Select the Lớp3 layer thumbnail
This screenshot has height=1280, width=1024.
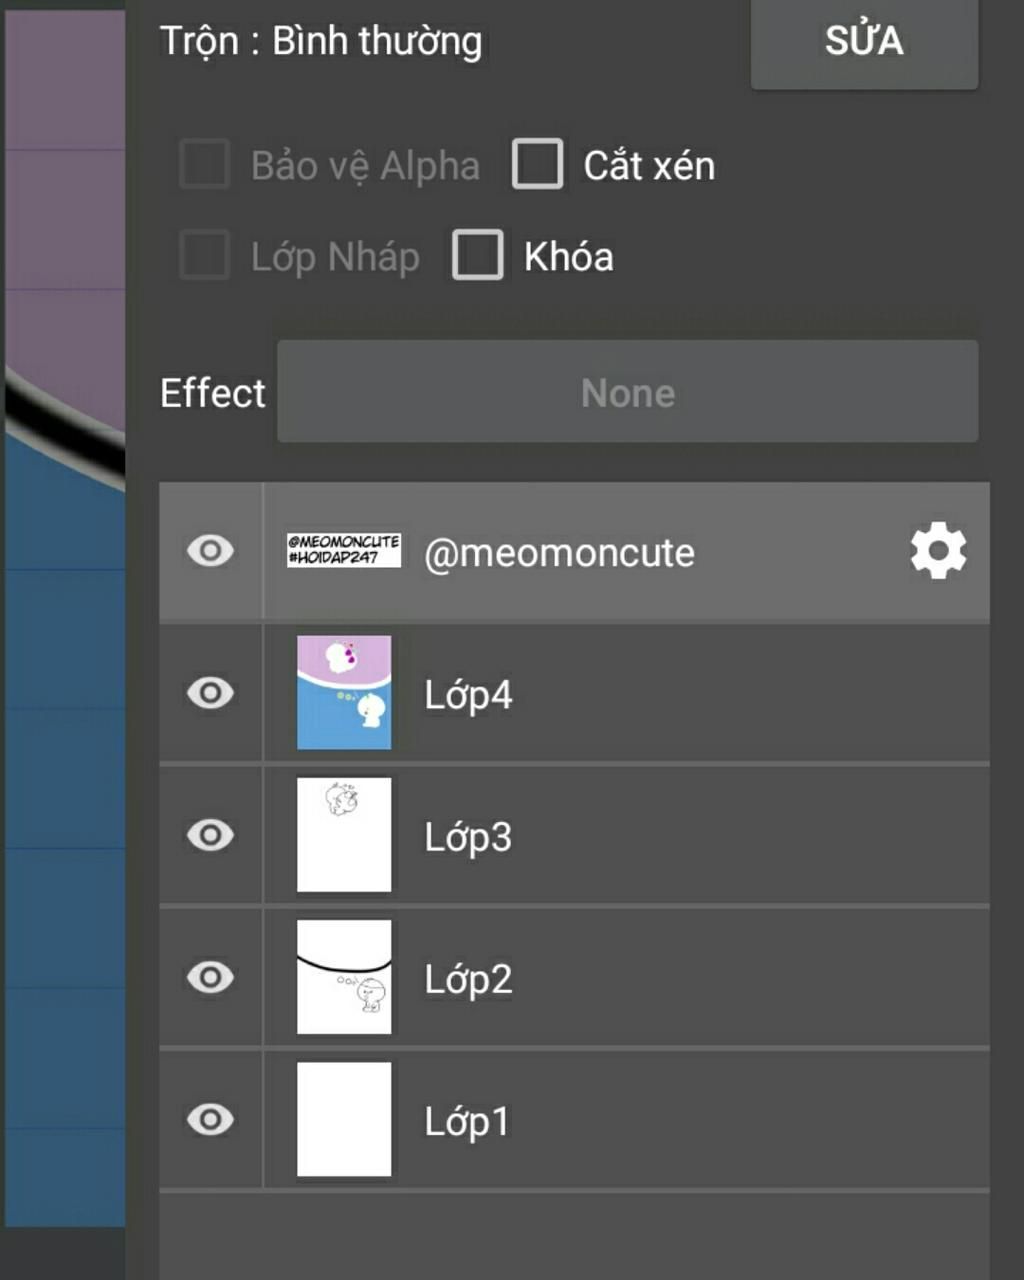pos(344,835)
